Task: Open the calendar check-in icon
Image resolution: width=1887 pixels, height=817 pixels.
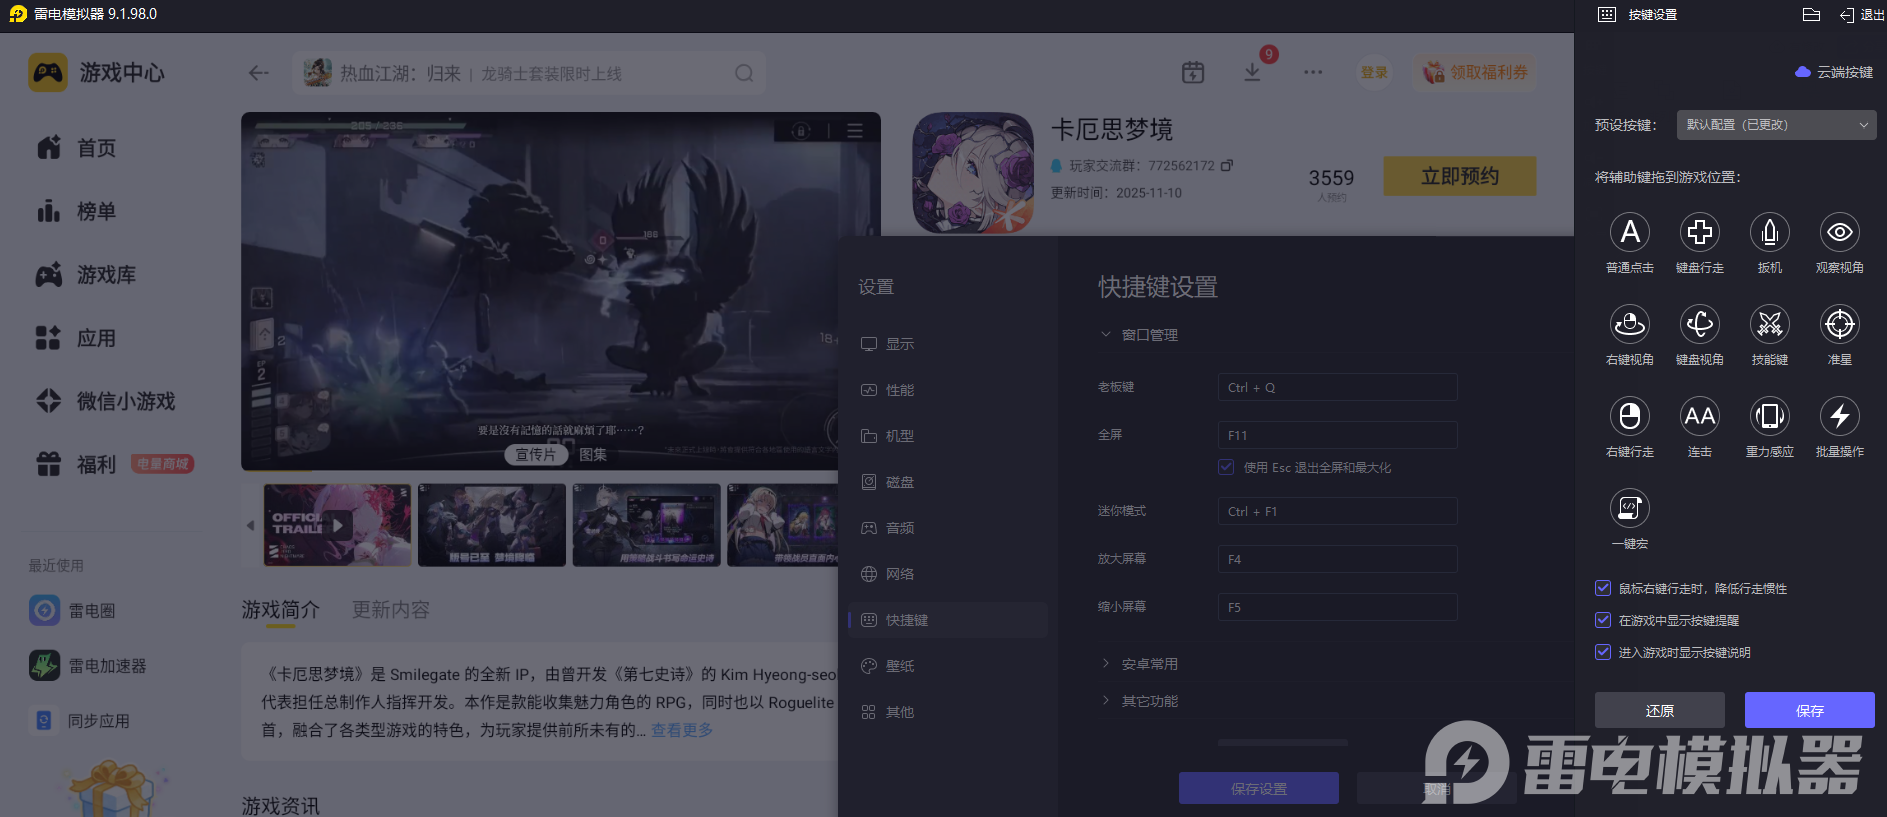Action: (x=1193, y=72)
